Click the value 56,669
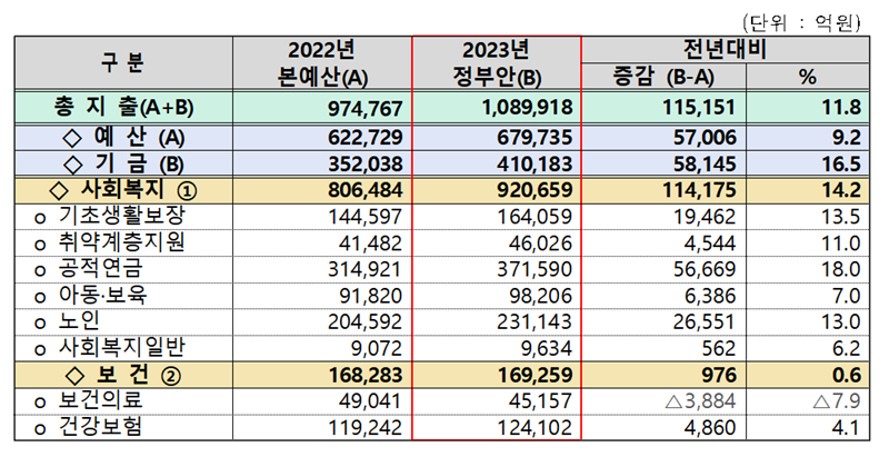The height and width of the screenshot is (457, 889). 705,269
